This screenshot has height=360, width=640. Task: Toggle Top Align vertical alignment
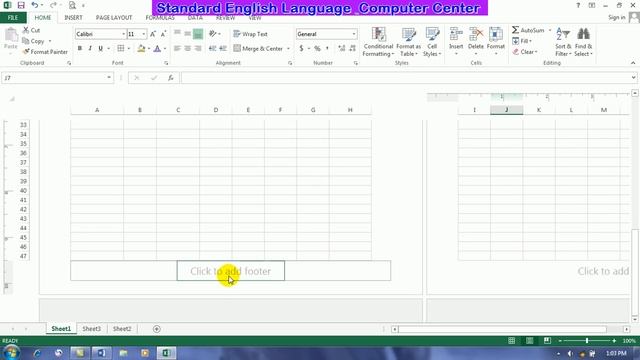177,34
